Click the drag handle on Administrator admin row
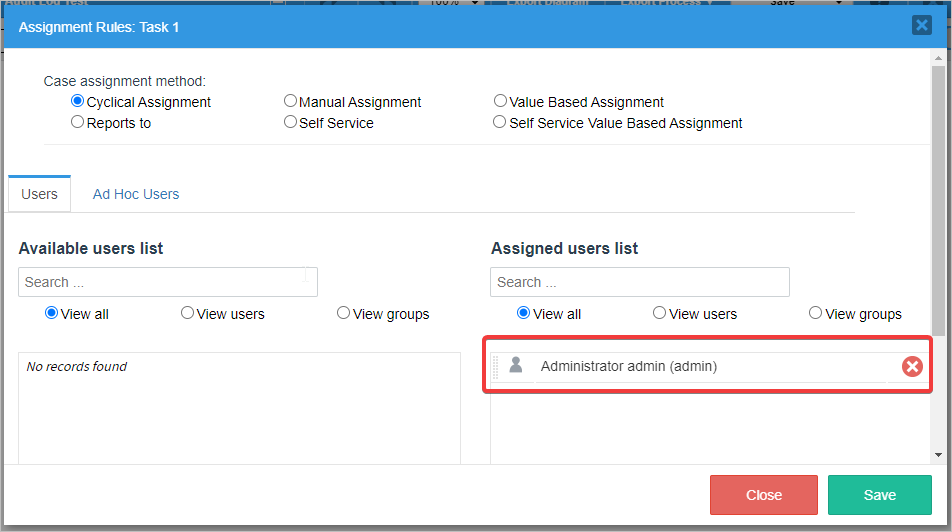The height and width of the screenshot is (532, 952). 496,367
